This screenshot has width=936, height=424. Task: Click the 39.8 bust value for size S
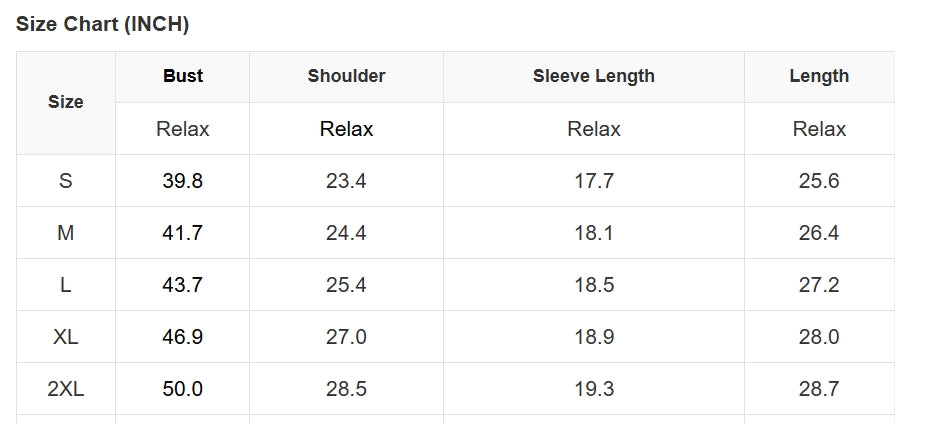coord(183,181)
